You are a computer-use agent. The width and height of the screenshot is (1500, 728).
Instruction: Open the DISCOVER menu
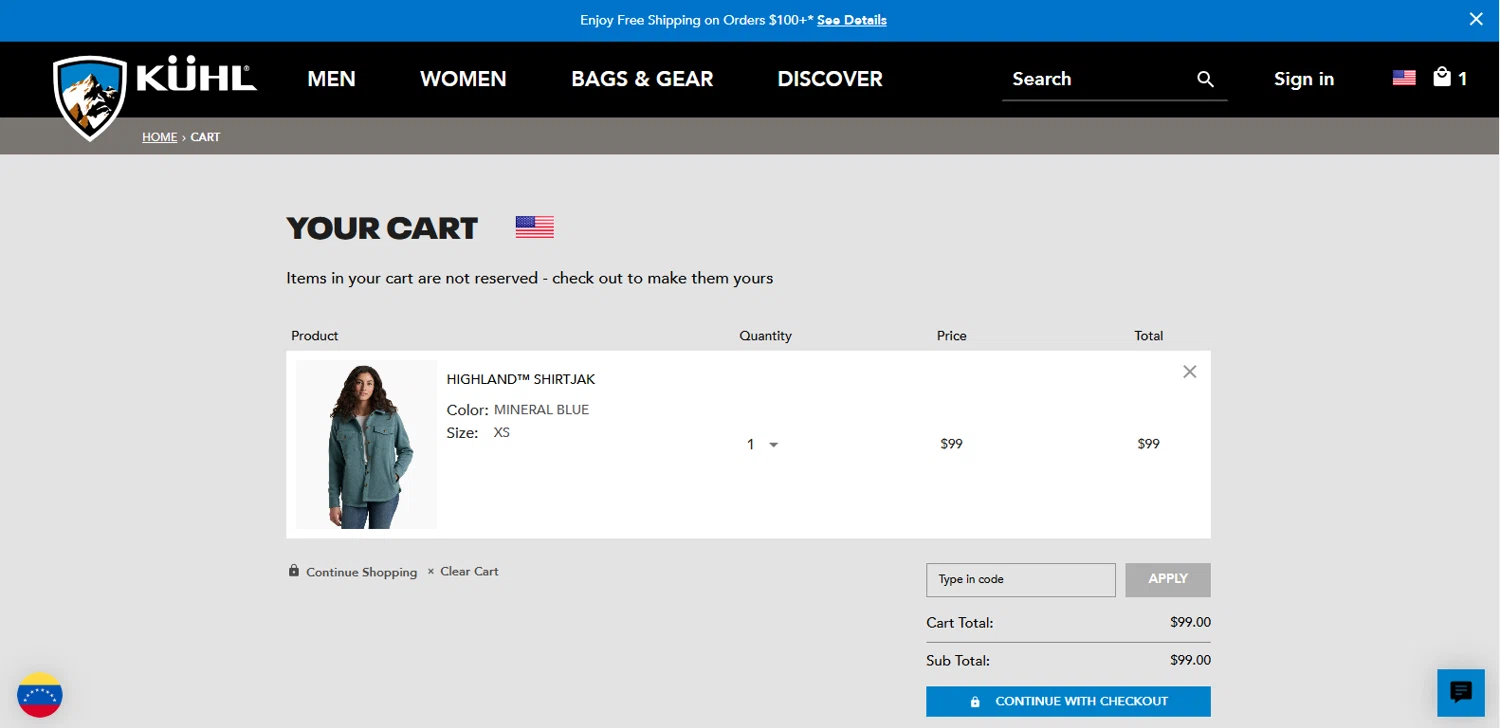pos(830,79)
